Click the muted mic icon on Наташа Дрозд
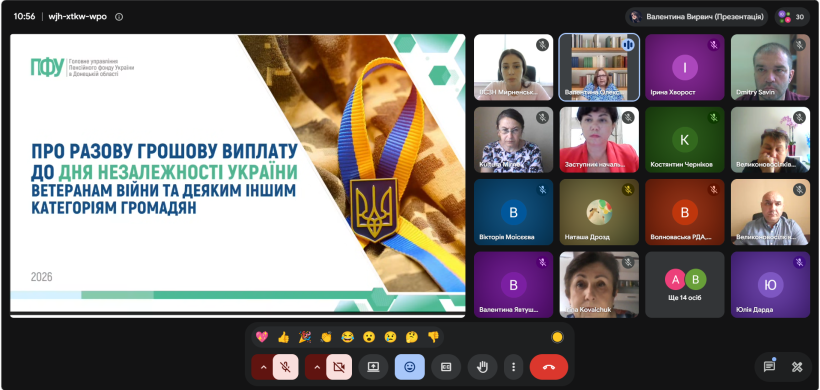This screenshot has width=820, height=390. pyautogui.click(x=628, y=190)
